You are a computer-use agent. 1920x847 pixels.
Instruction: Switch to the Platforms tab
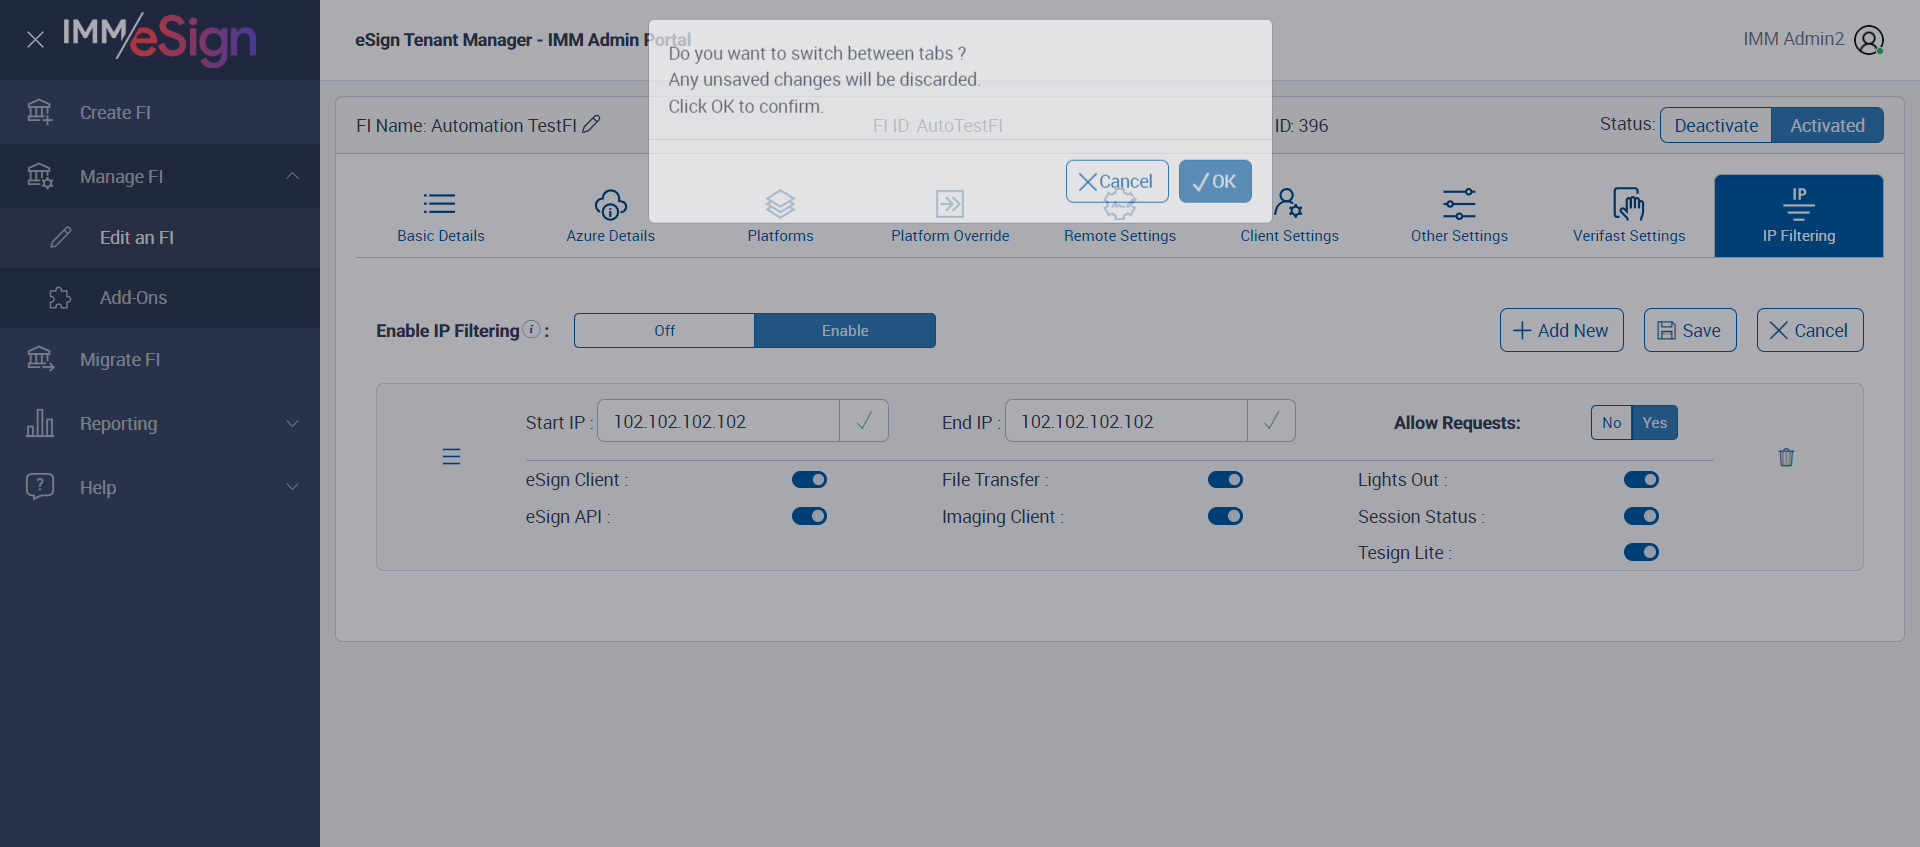[780, 216]
